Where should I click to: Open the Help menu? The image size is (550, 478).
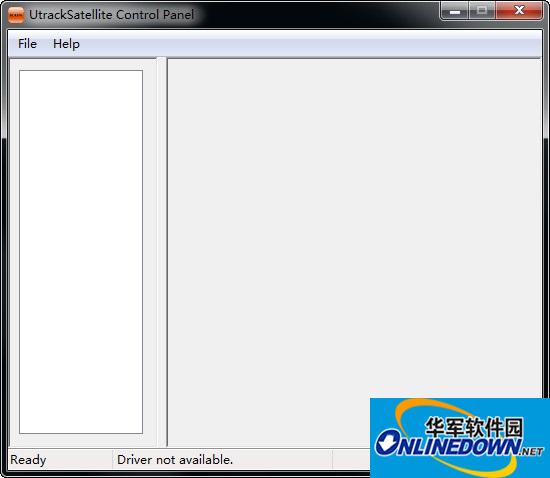(66, 44)
